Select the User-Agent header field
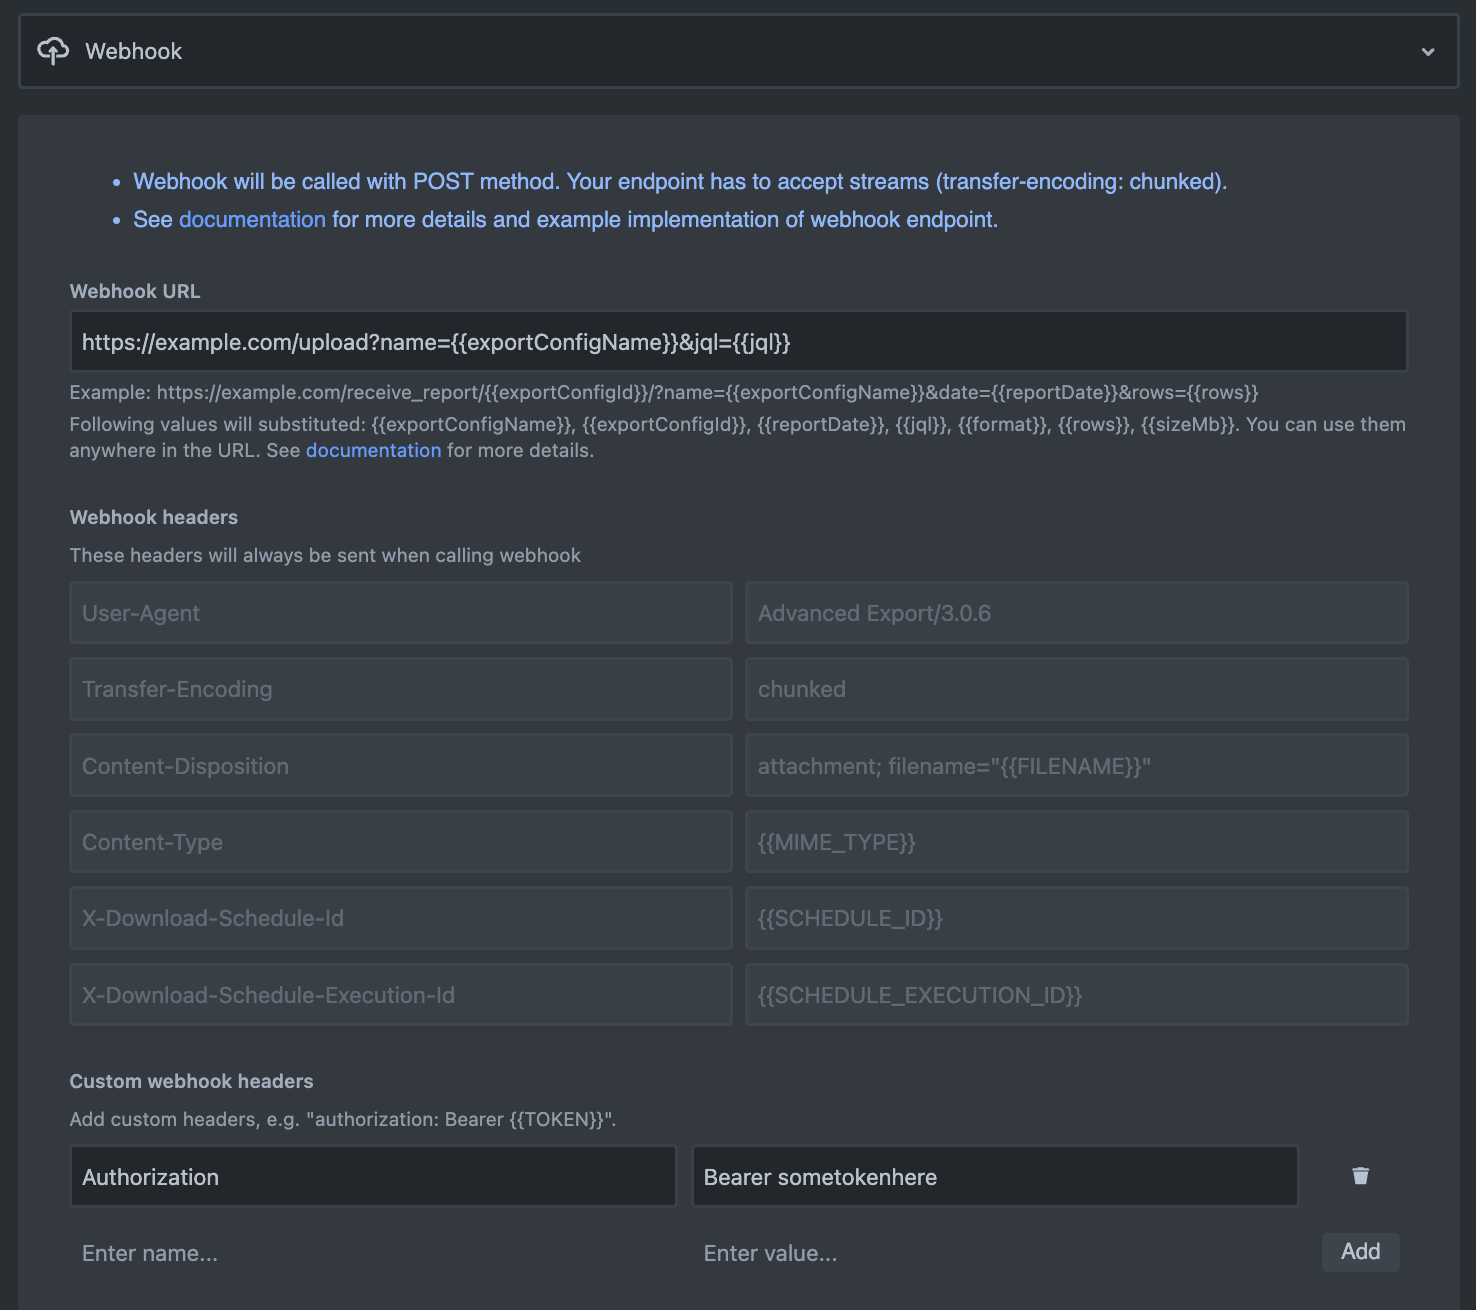The width and height of the screenshot is (1476, 1310). 401,613
